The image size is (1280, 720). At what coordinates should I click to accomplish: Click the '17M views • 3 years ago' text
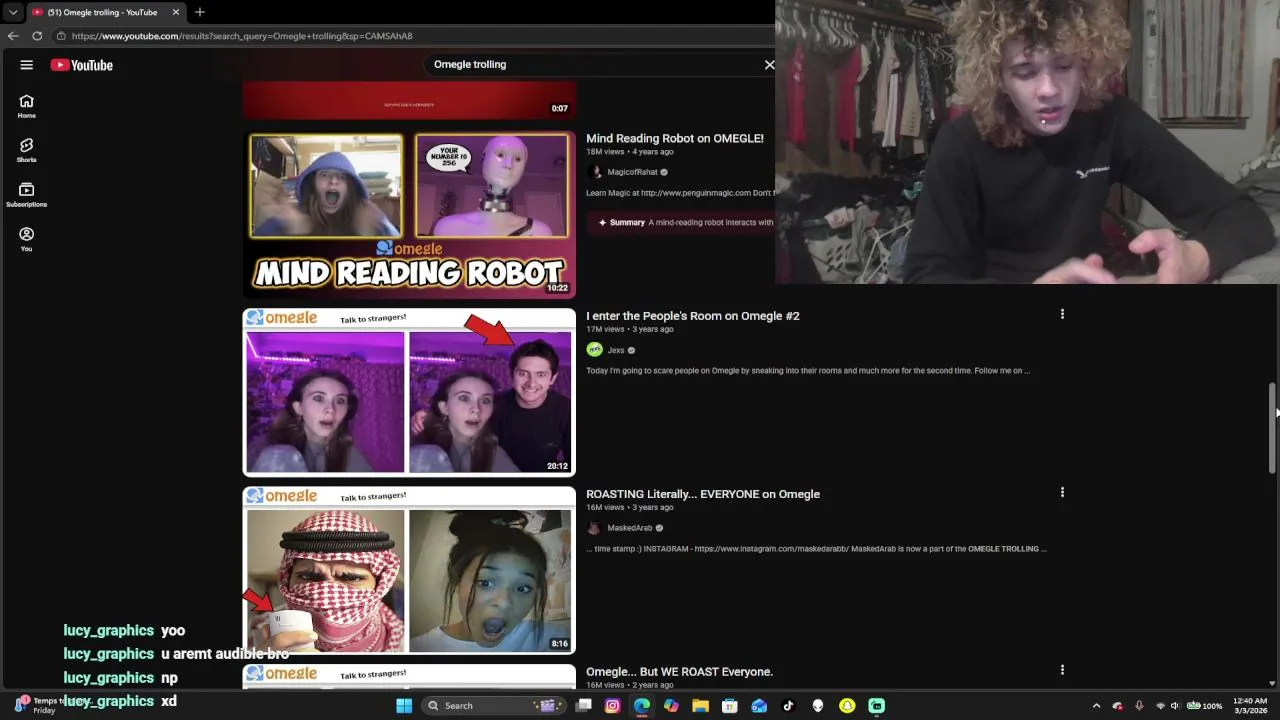630,329
